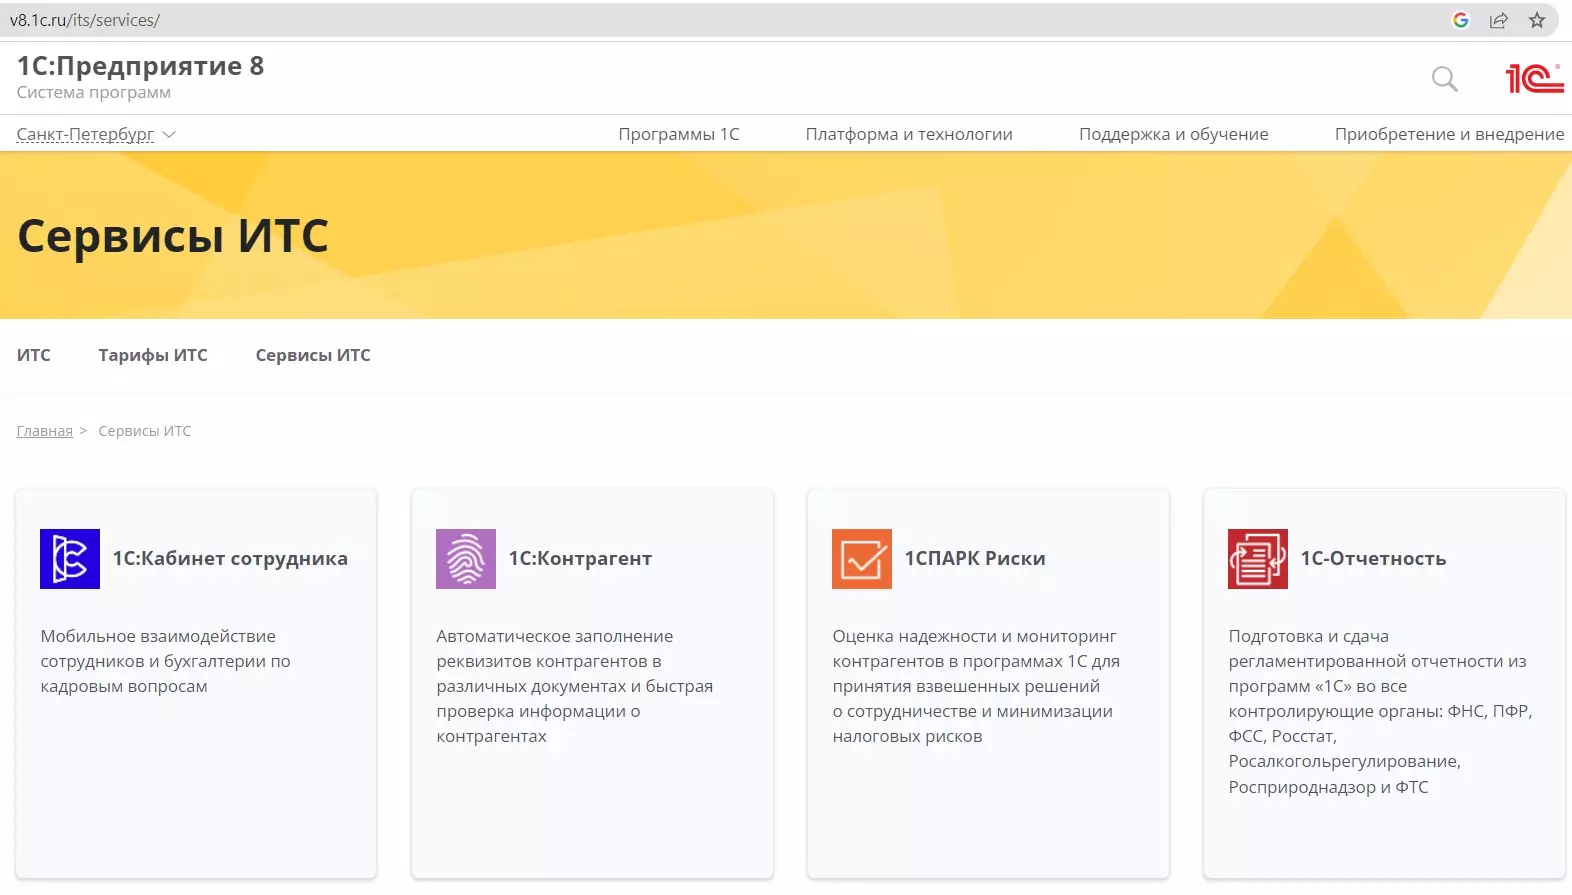Click the 1СПАРК Риски orange checkmark icon

(862, 559)
